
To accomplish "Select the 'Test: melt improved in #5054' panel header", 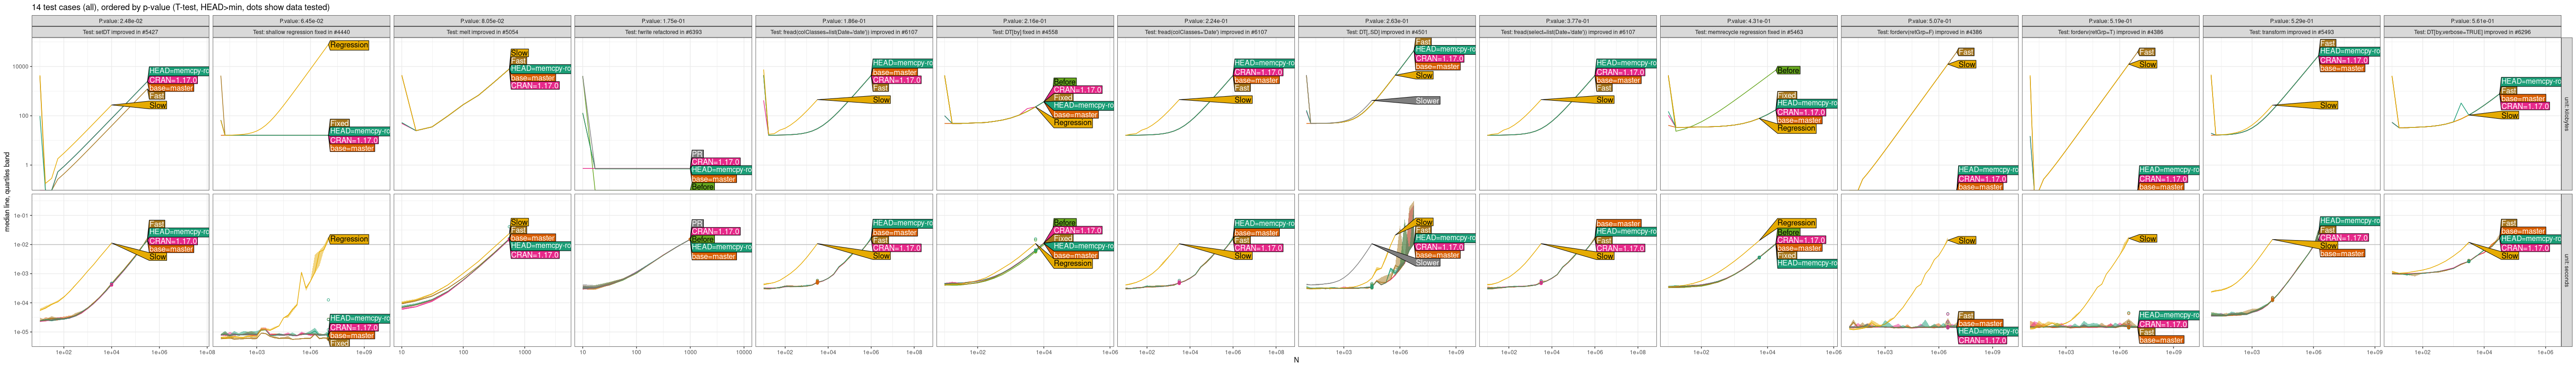I will tap(482, 32).
